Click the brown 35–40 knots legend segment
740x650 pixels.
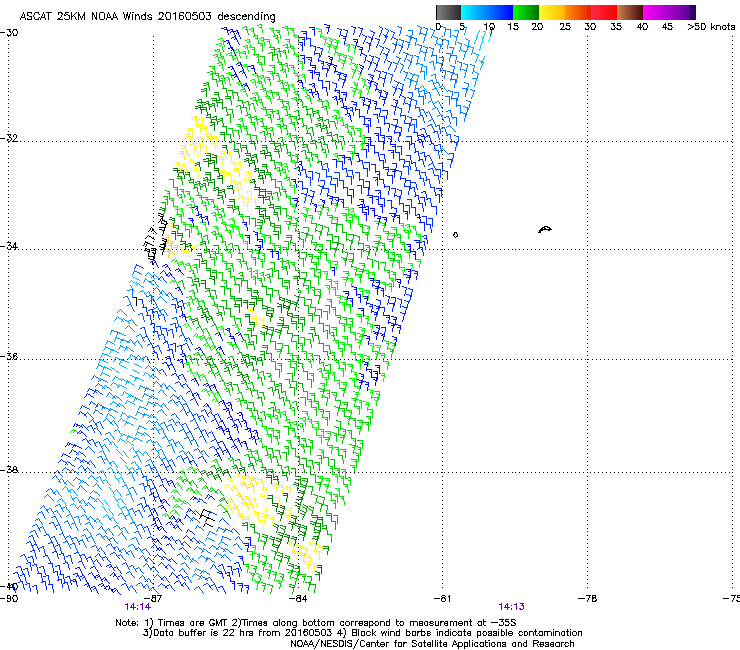(x=630, y=12)
